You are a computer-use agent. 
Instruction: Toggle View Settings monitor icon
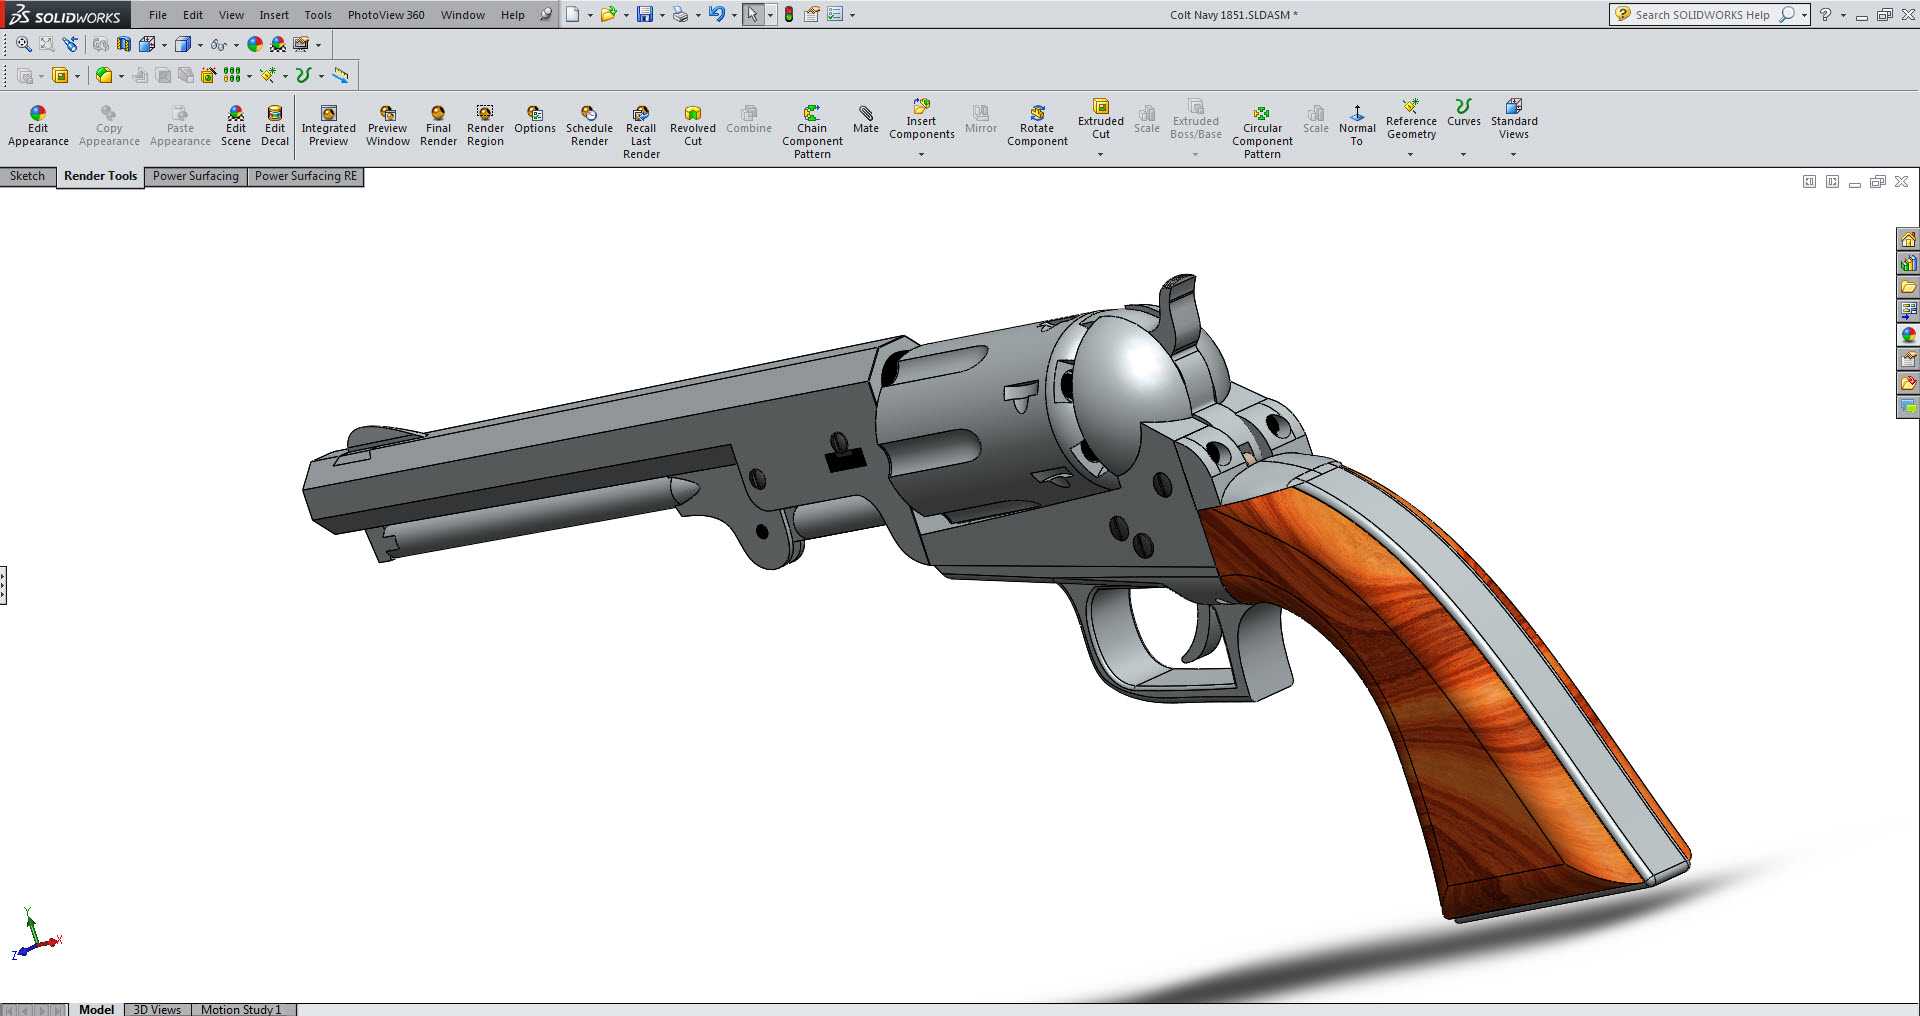point(301,44)
